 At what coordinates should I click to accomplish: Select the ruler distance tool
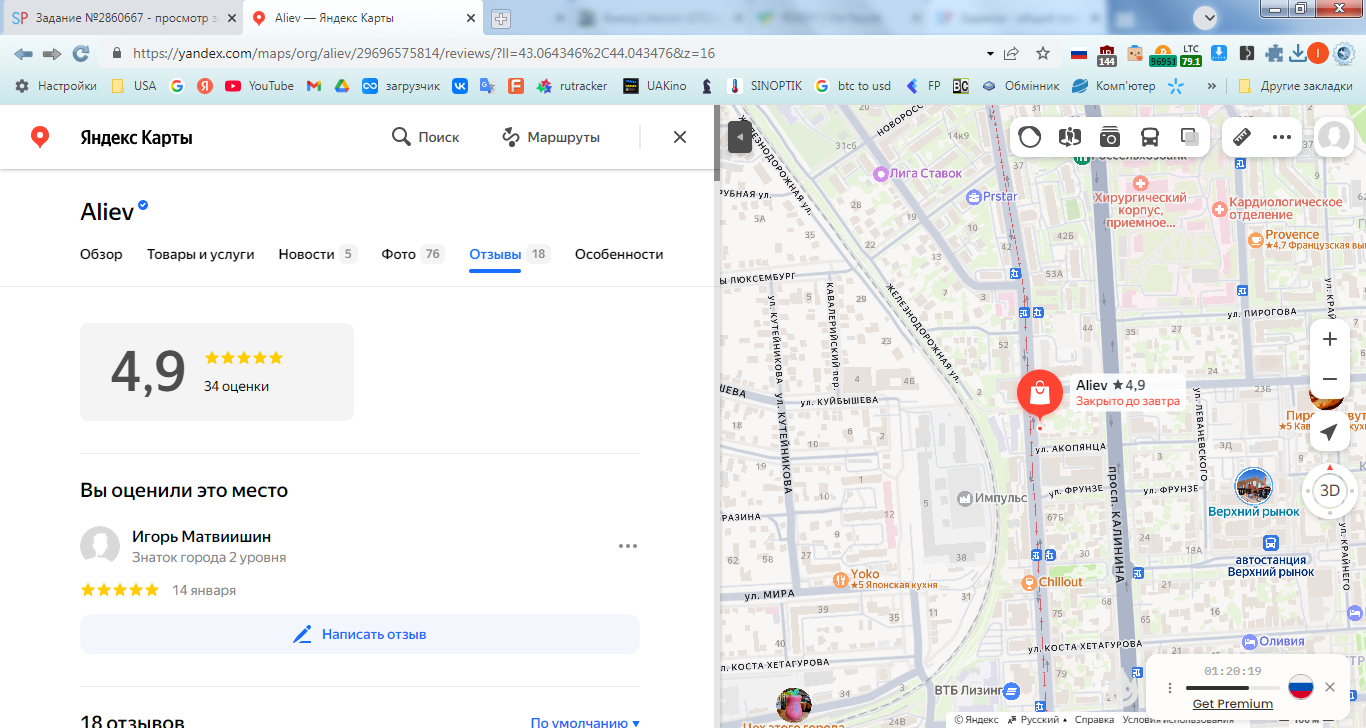tap(1242, 137)
